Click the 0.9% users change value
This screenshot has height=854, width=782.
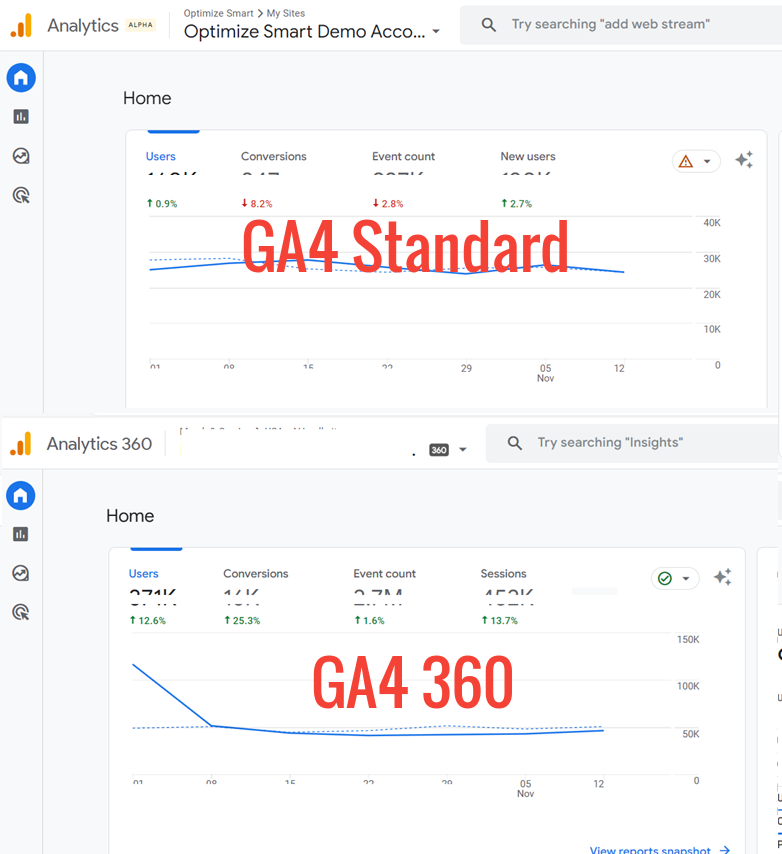click(162, 204)
